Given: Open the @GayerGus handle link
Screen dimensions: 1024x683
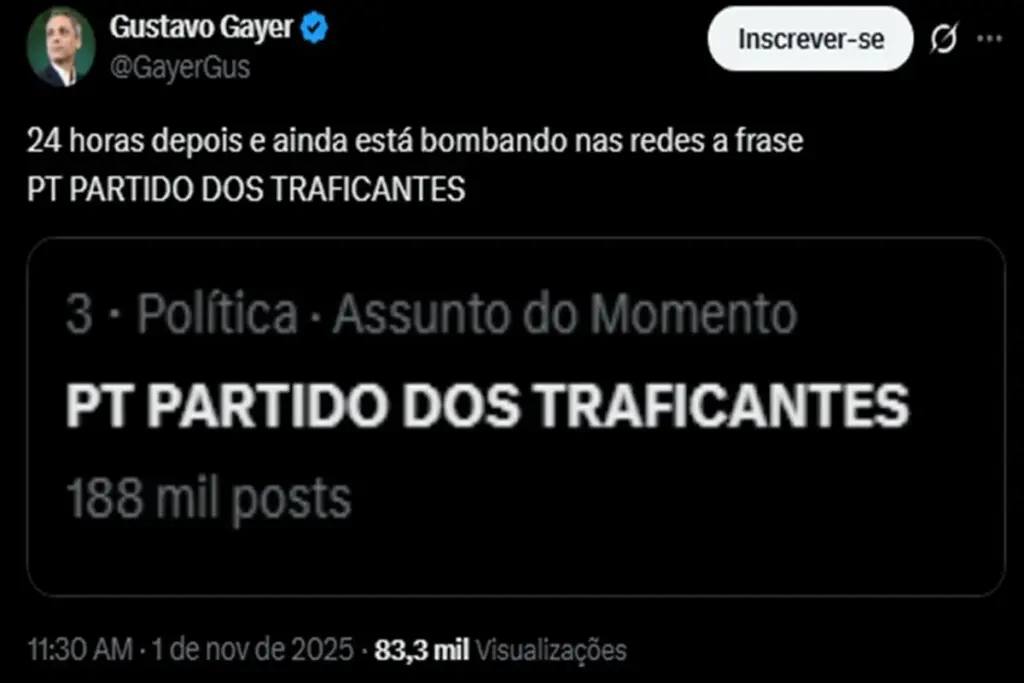Looking at the screenshot, I should coord(180,67).
